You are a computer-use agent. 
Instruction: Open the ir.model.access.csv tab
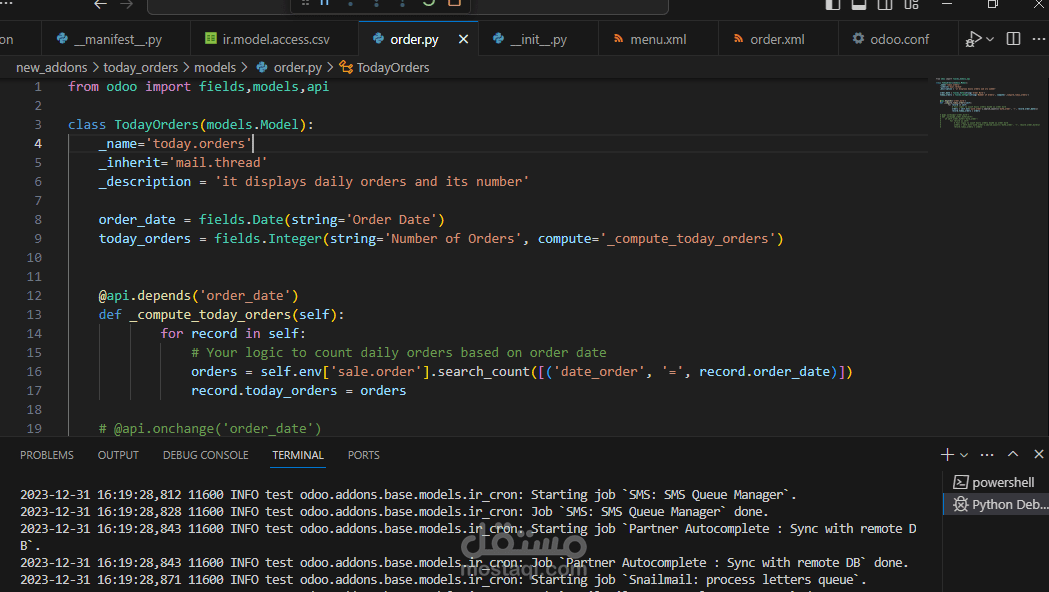tap(275, 40)
